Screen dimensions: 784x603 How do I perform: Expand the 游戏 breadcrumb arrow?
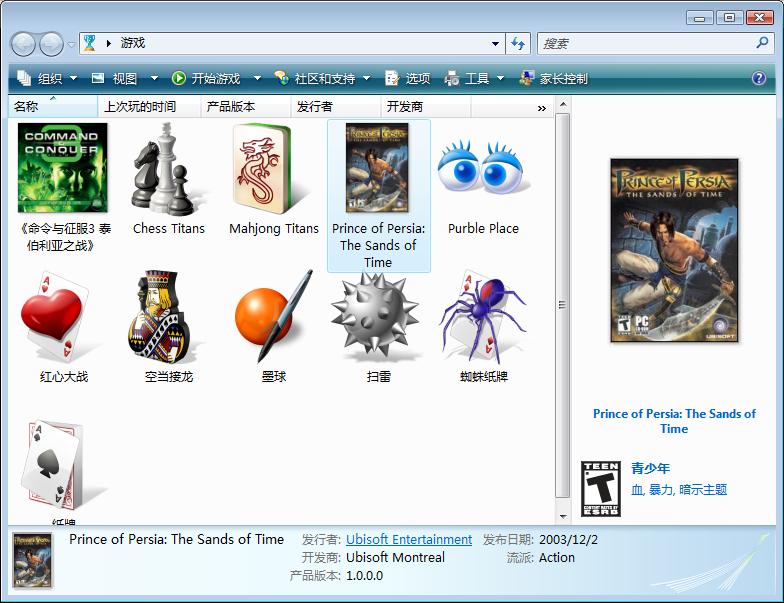pyautogui.click(x=108, y=44)
